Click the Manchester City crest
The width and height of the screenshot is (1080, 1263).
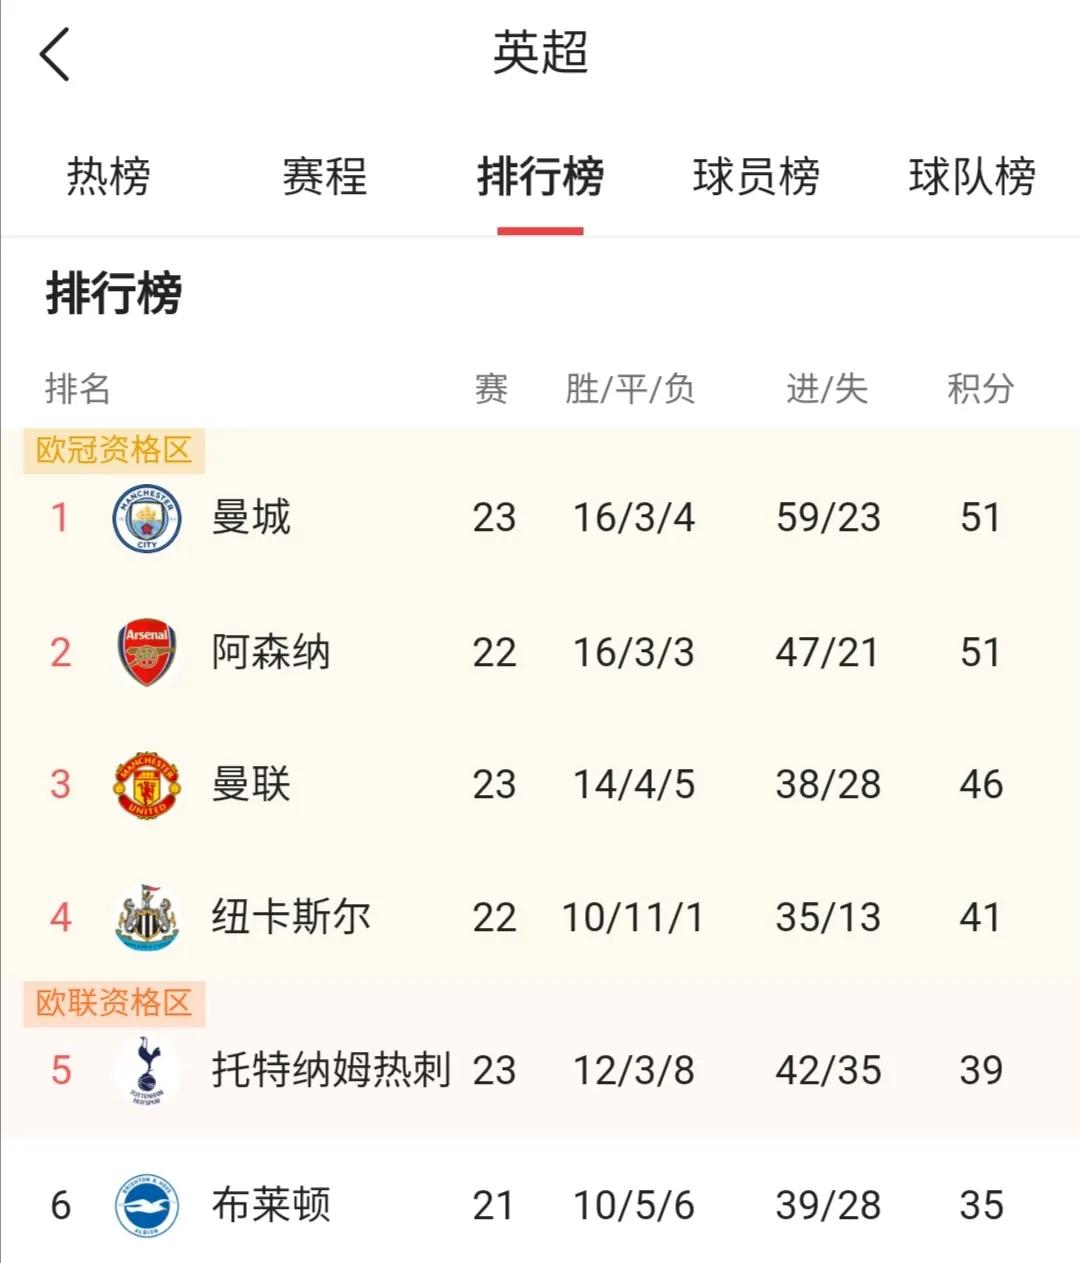[146, 518]
